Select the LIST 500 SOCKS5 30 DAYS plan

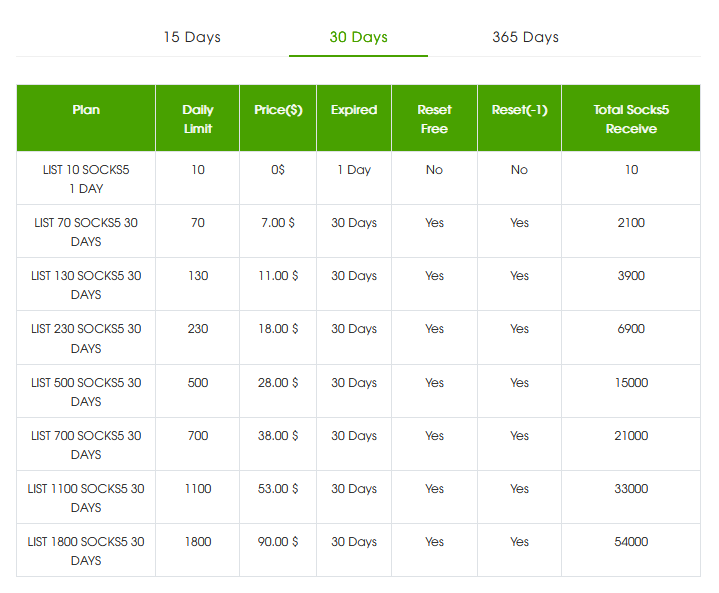pyautogui.click(x=86, y=392)
